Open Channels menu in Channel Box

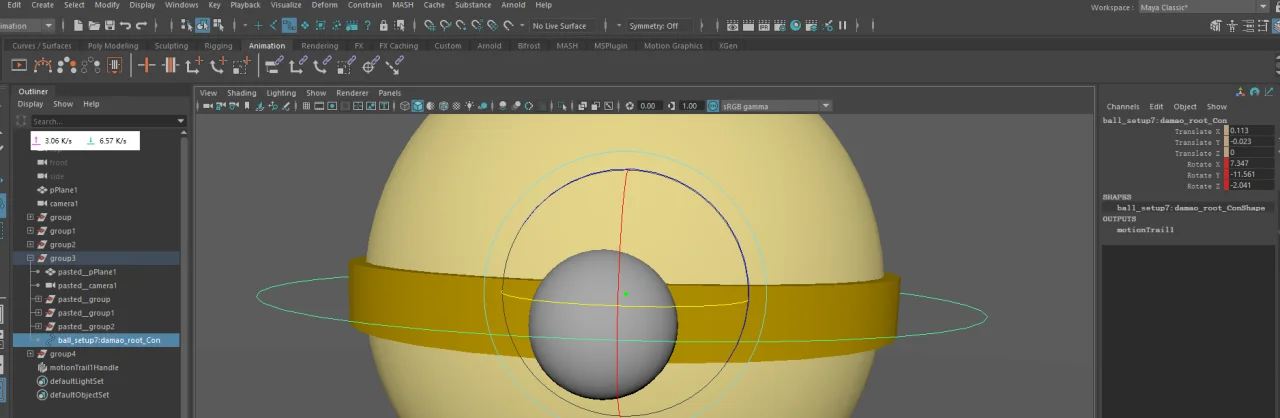click(x=1122, y=106)
